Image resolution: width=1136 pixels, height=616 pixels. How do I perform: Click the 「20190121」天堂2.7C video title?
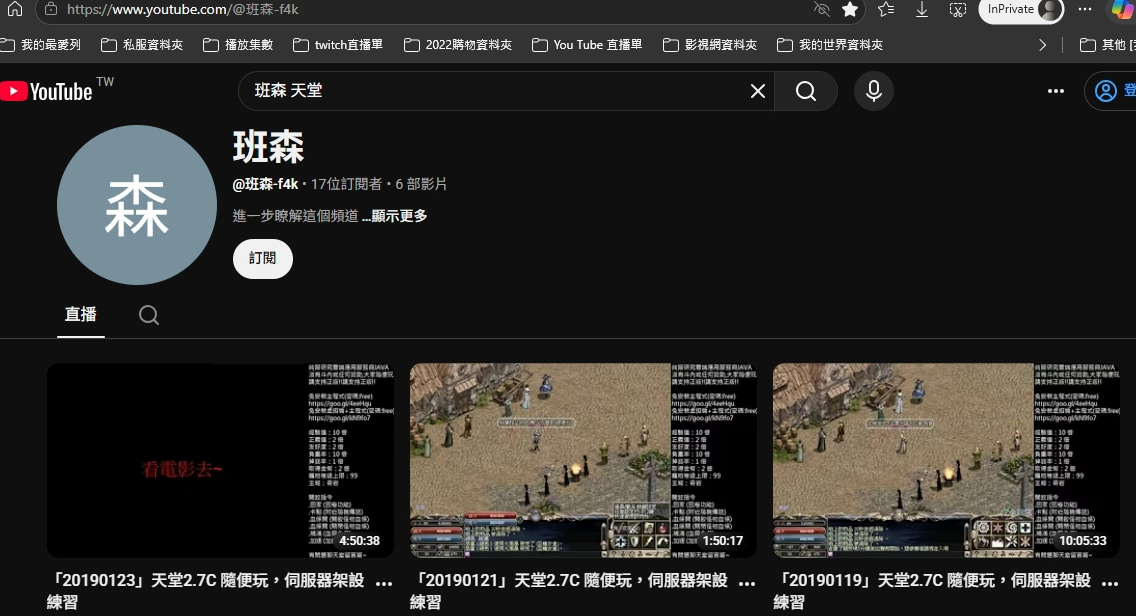coord(569,591)
